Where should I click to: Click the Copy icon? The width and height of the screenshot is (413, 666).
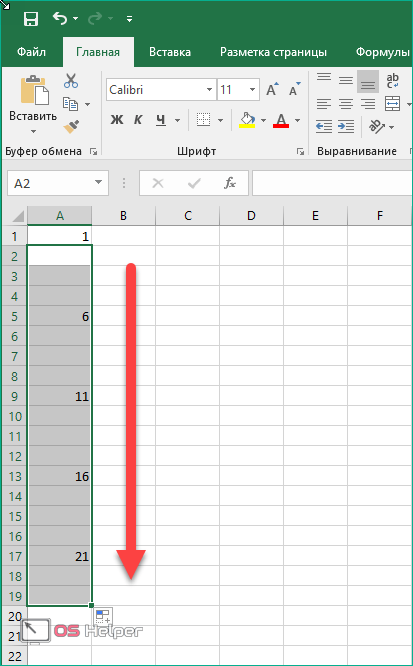click(x=71, y=104)
